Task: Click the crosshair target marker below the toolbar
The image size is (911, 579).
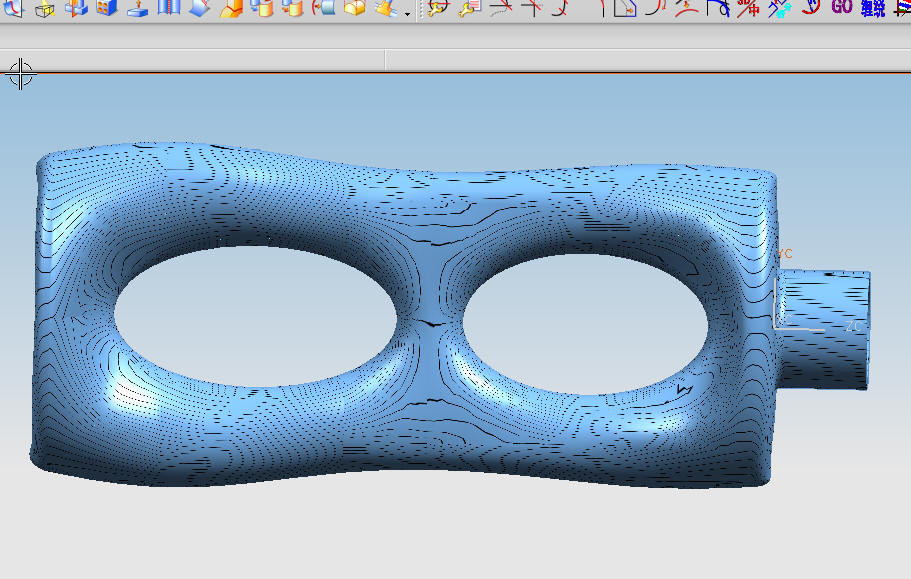Action: (21, 74)
